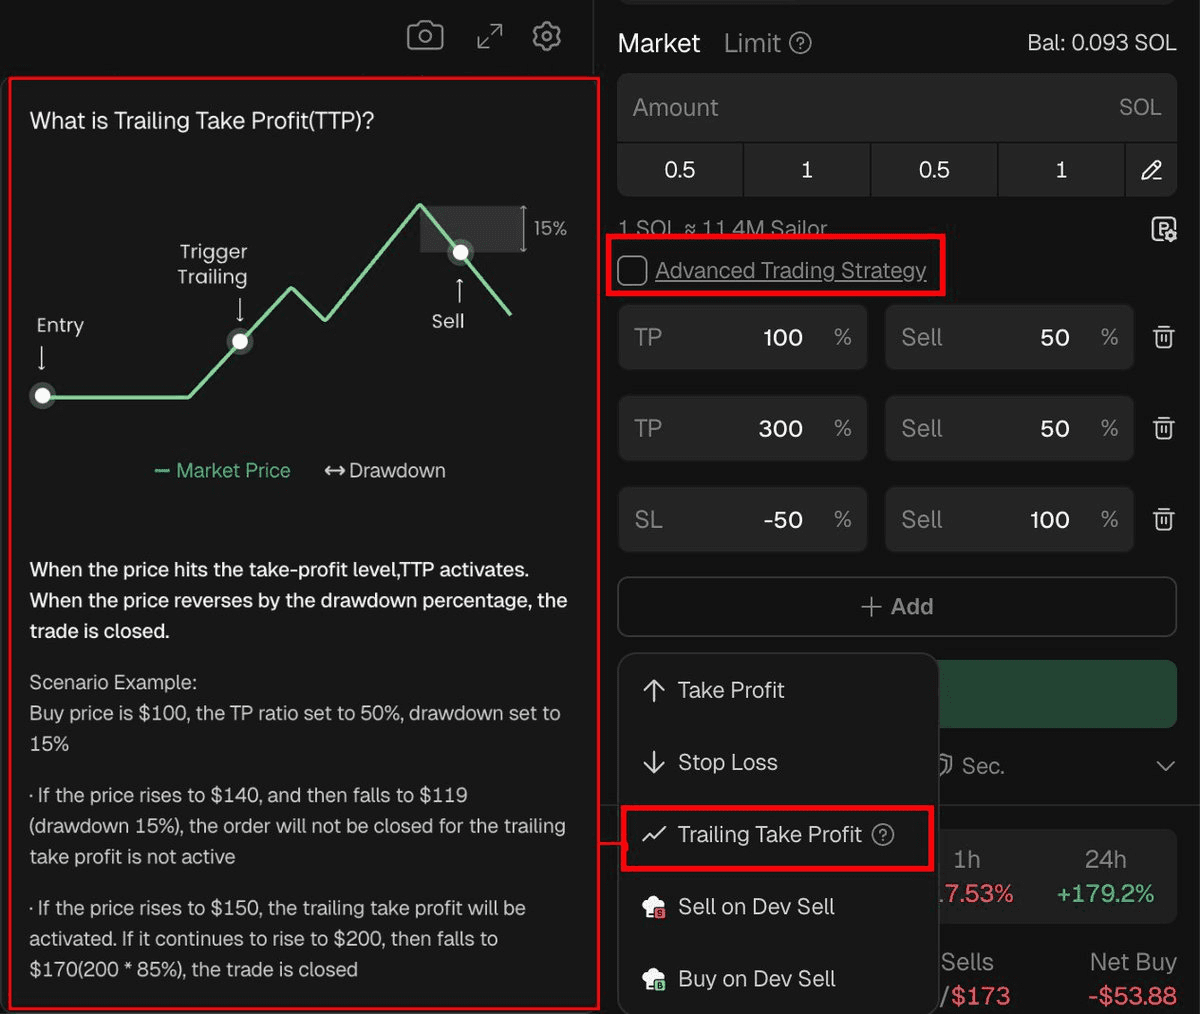The image size is (1200, 1014).
Task: Choose Take Profit from the strategy menu
Action: pyautogui.click(x=733, y=690)
